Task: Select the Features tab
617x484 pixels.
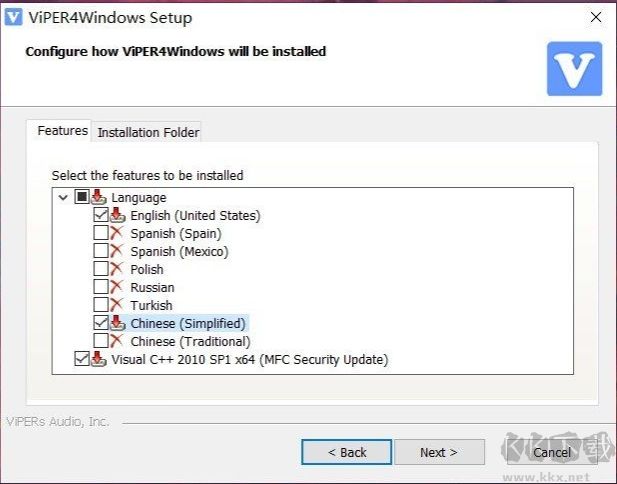Action: pyautogui.click(x=62, y=131)
